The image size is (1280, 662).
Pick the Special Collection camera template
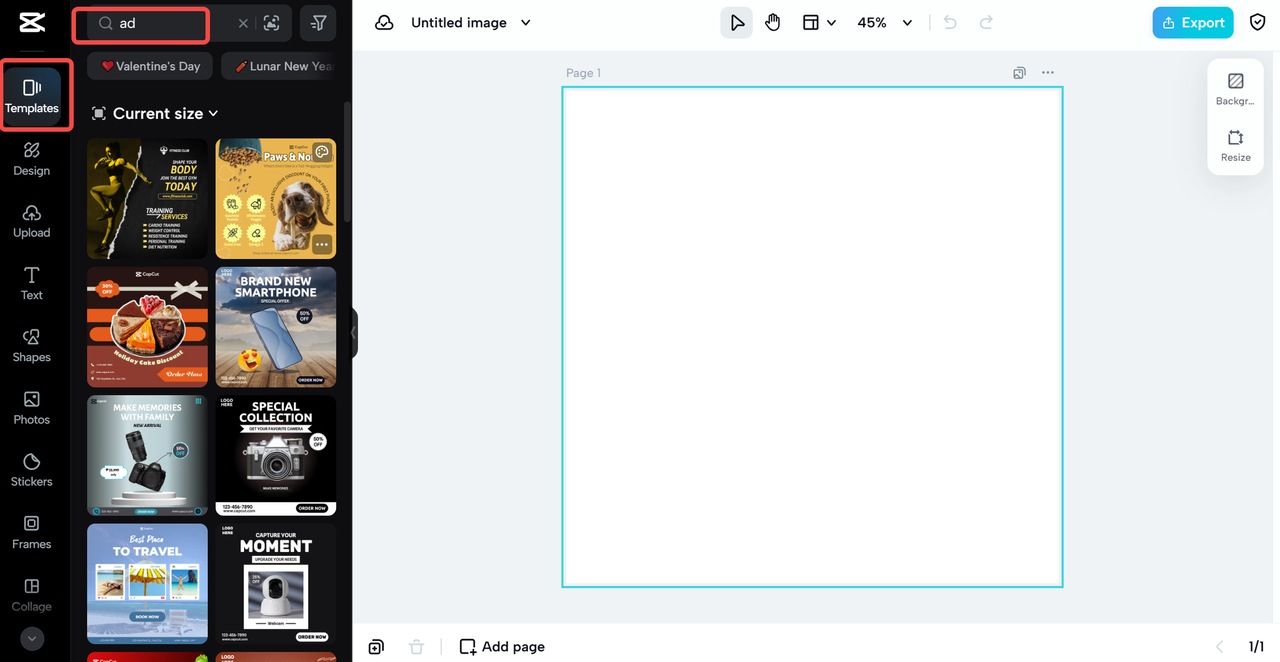[x=276, y=455]
